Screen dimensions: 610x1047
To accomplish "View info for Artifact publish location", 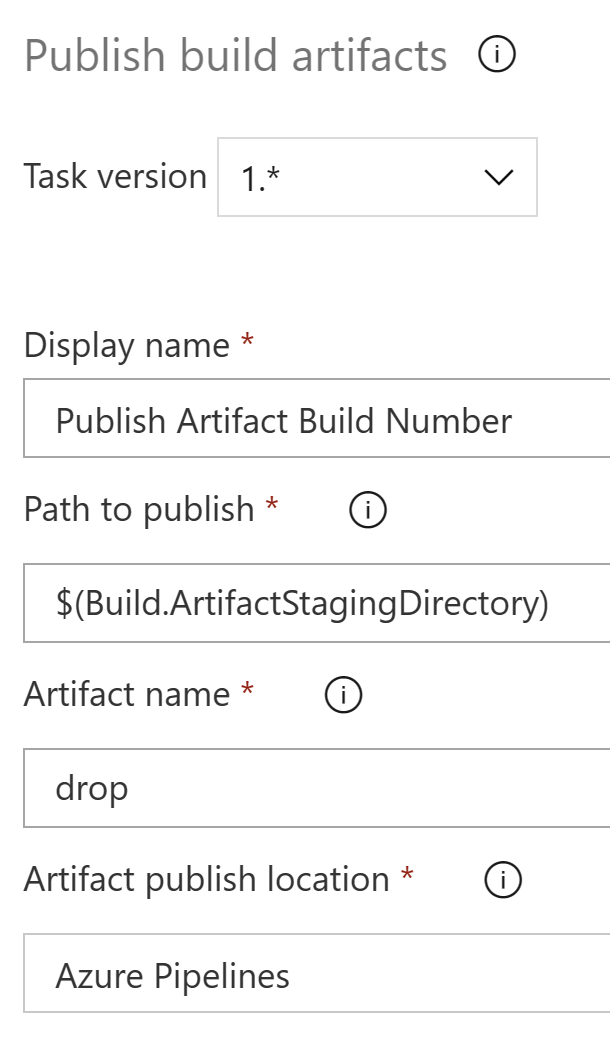I will 503,879.
